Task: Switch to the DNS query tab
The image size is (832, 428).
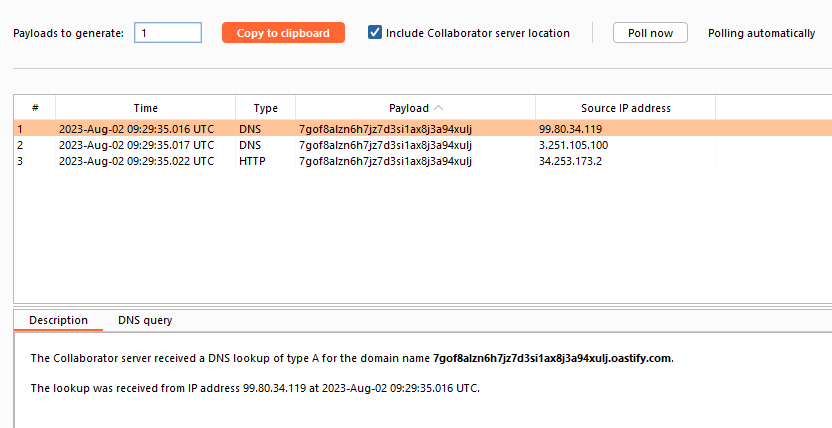Action: point(145,320)
